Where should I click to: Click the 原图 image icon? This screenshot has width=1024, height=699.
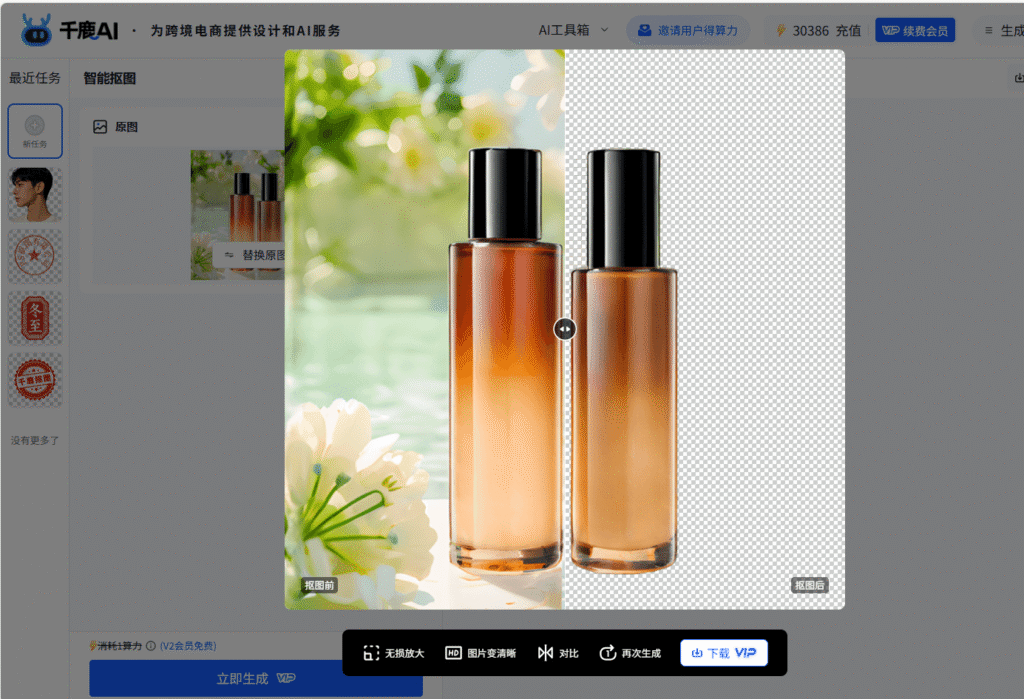tap(100, 127)
